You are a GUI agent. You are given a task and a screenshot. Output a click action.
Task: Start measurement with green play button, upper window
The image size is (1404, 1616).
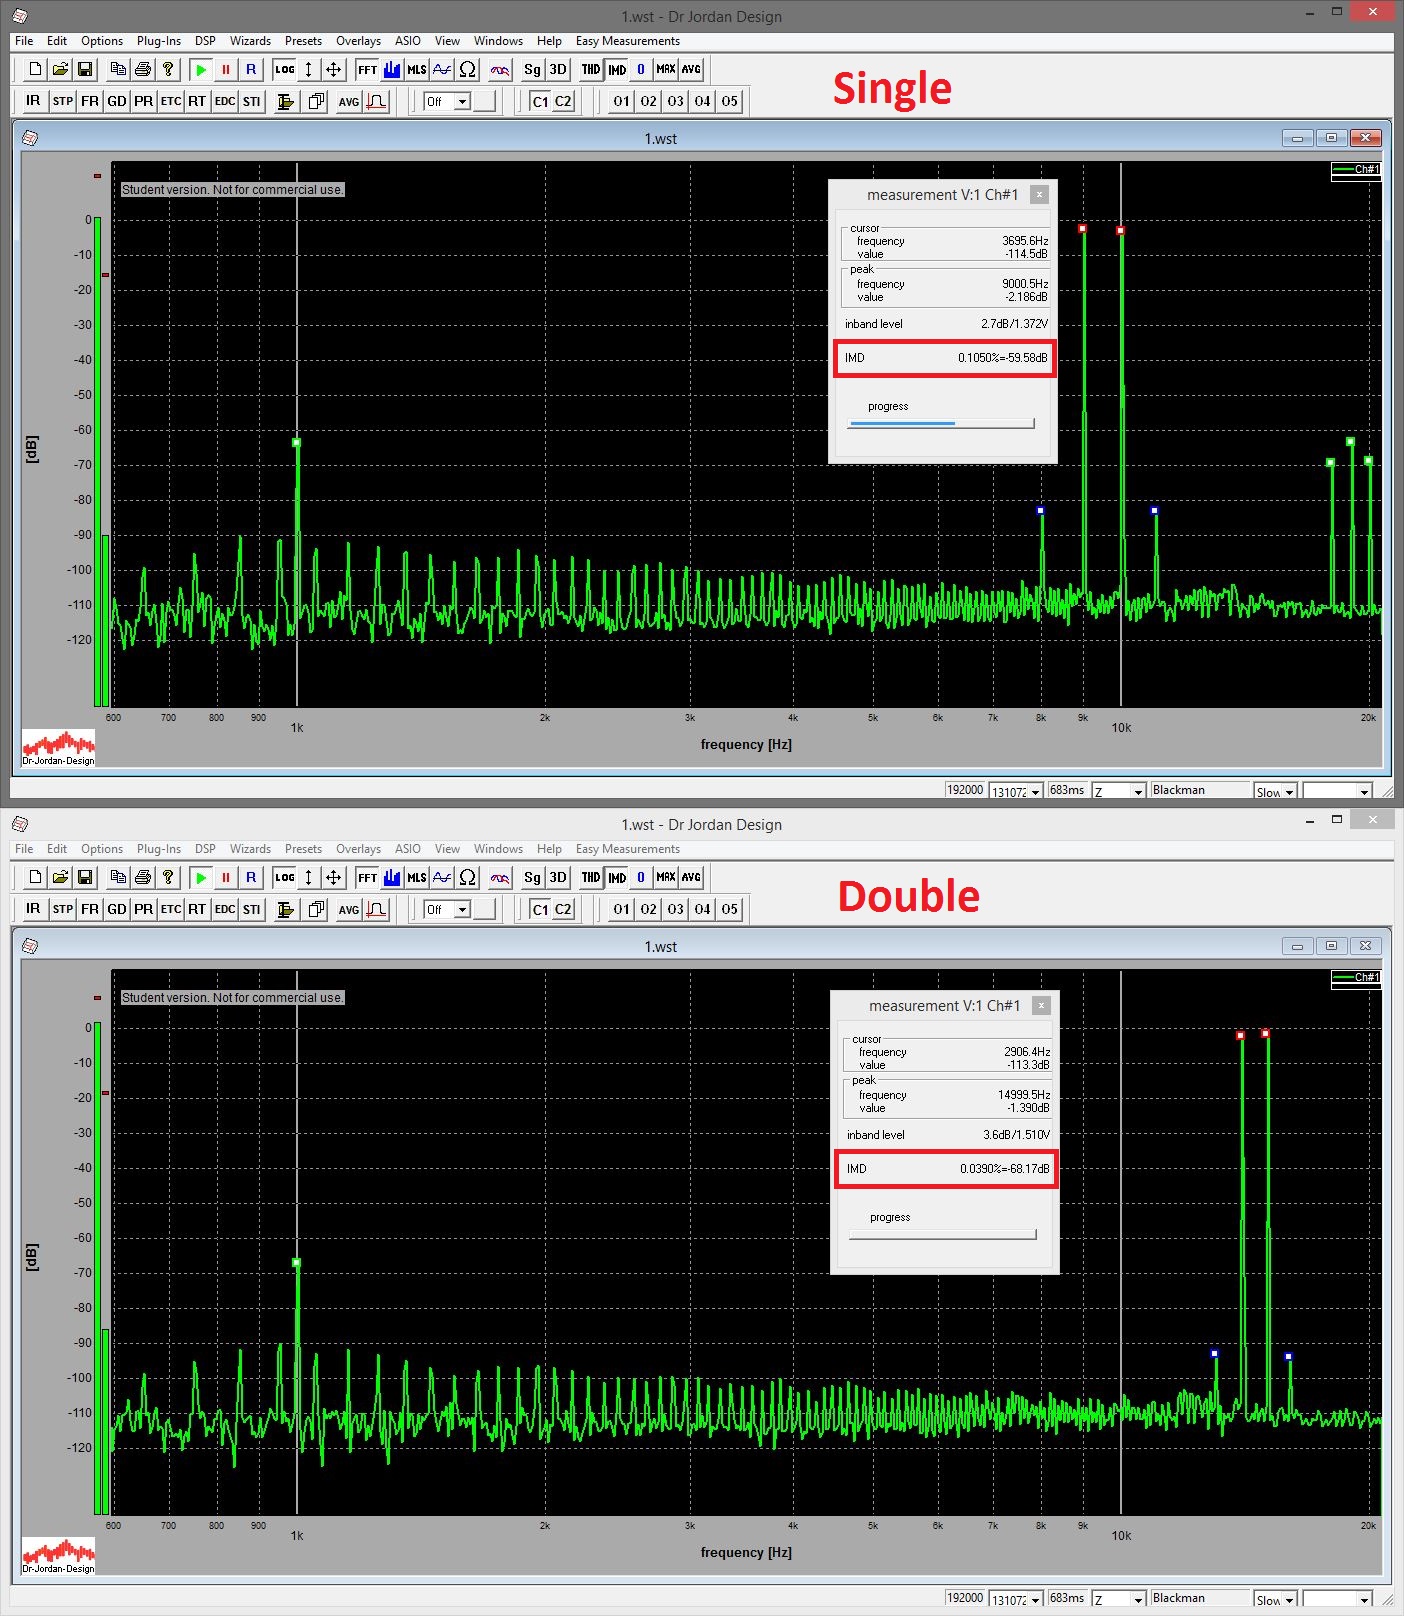(201, 70)
